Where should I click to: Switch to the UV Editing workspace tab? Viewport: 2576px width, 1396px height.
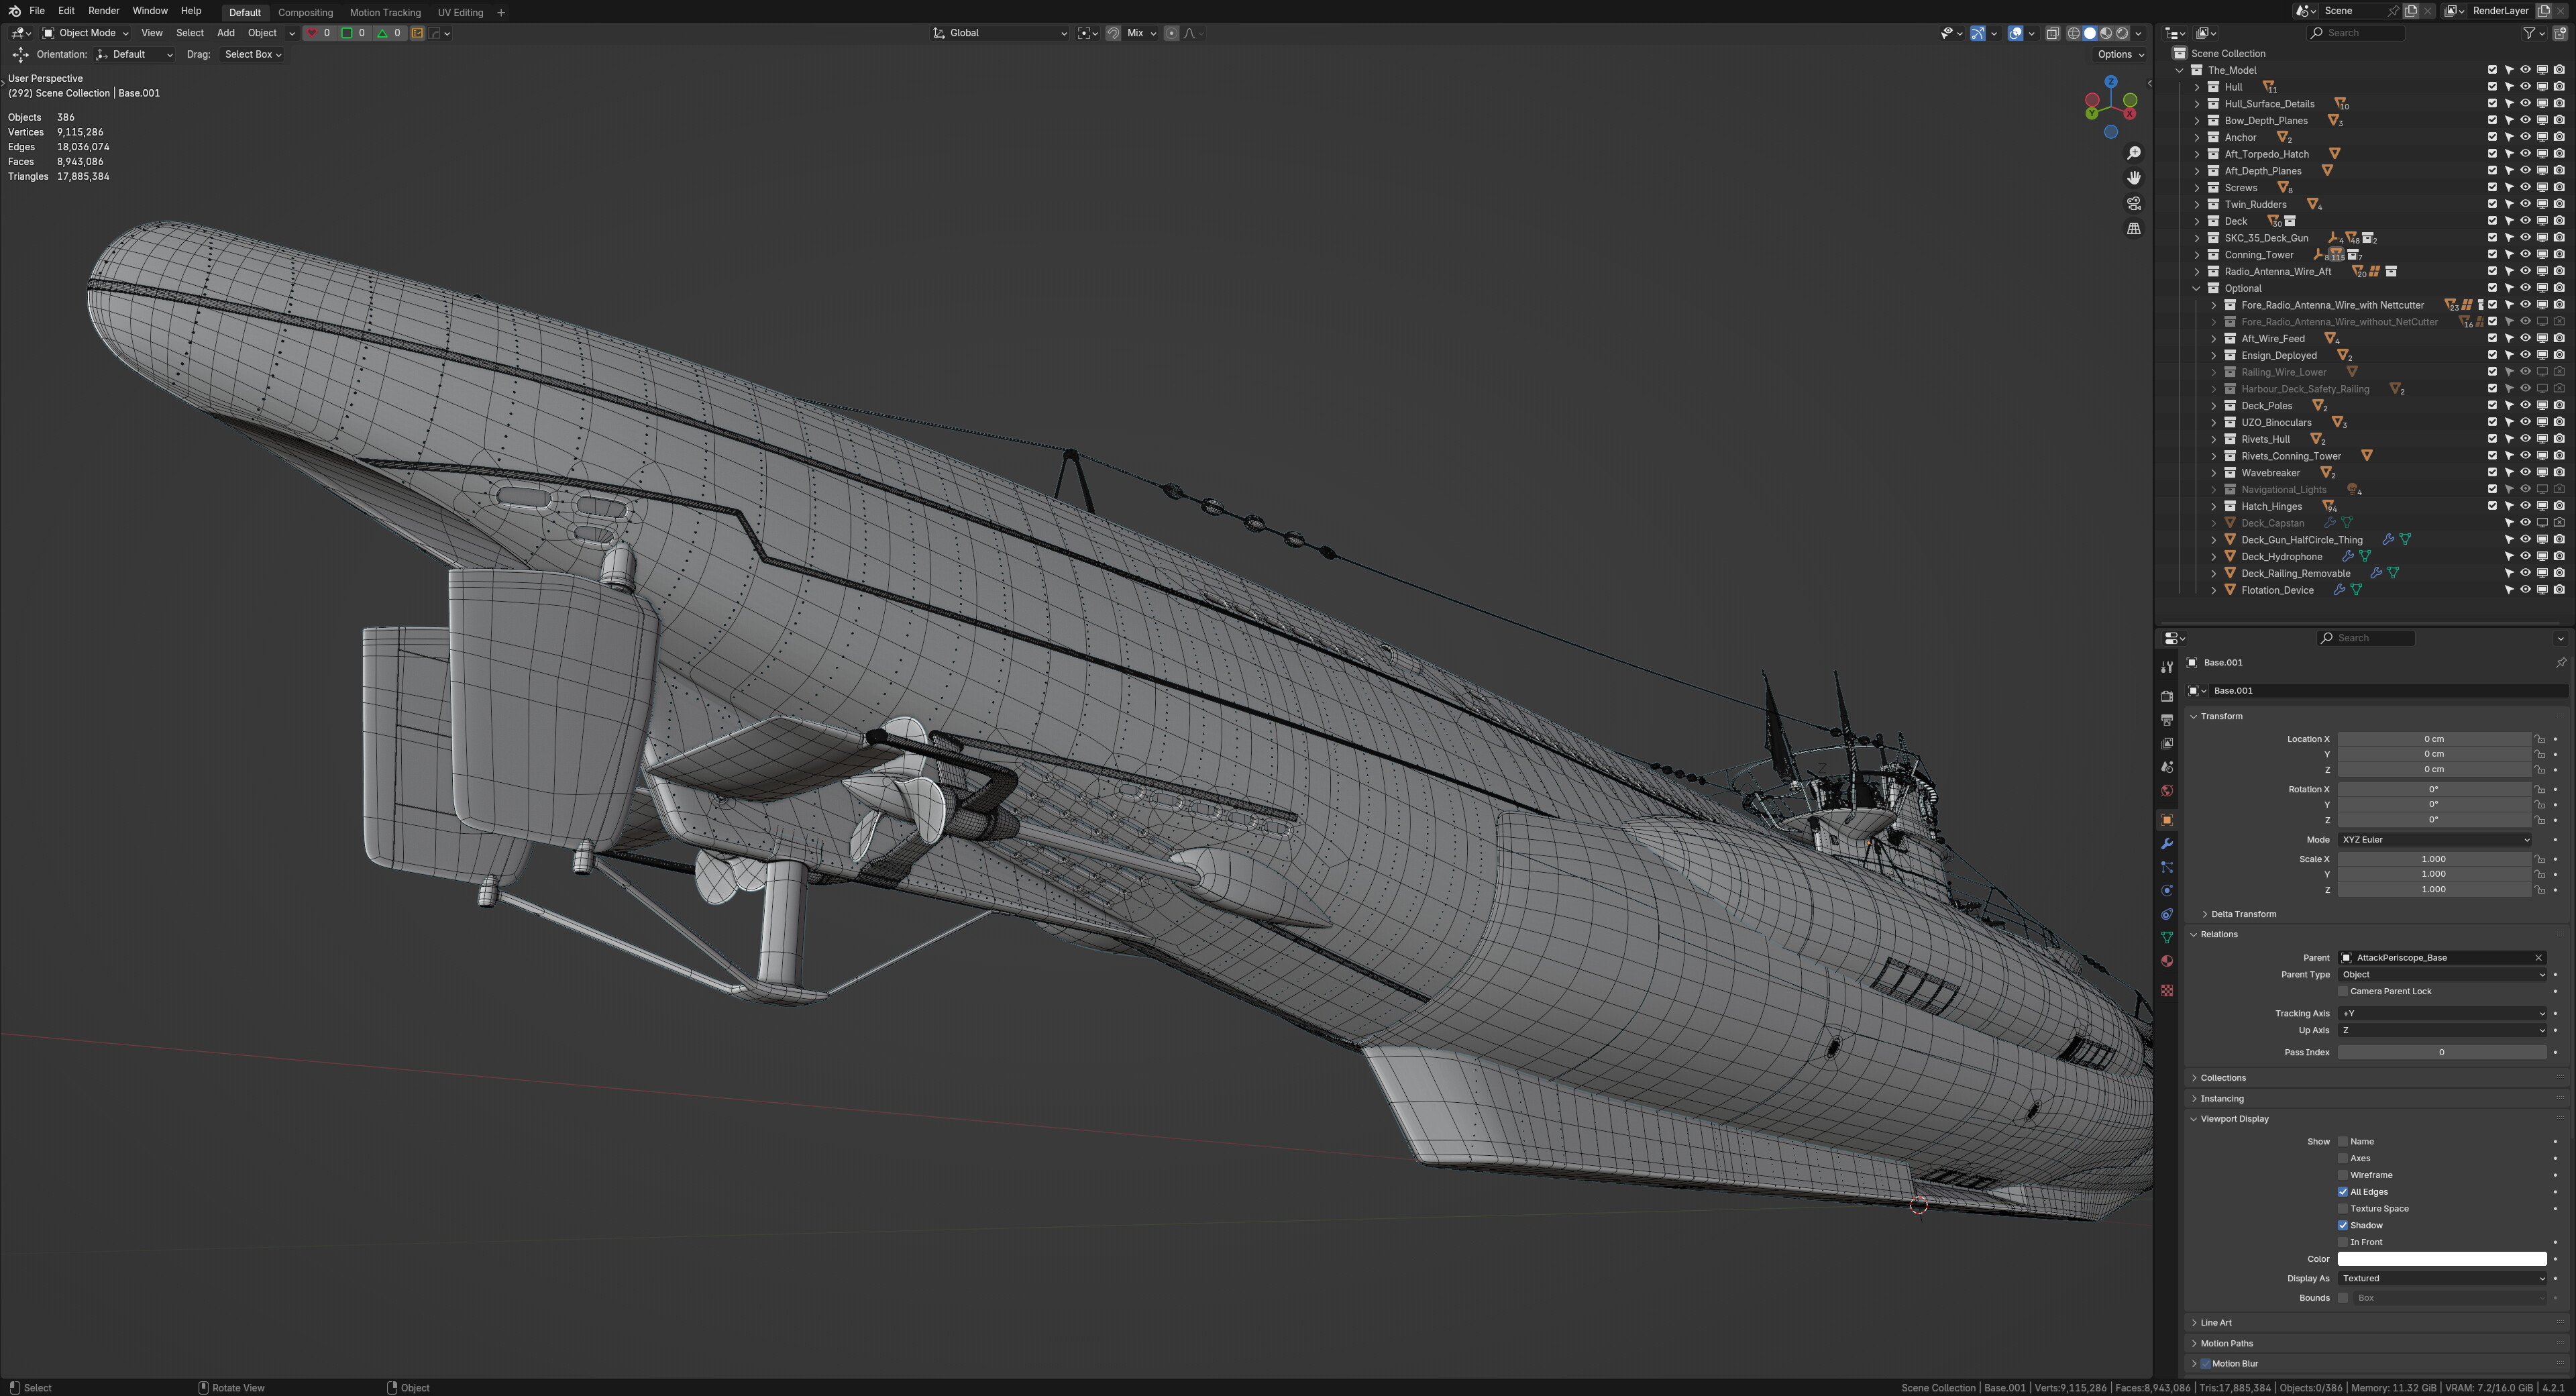460,12
